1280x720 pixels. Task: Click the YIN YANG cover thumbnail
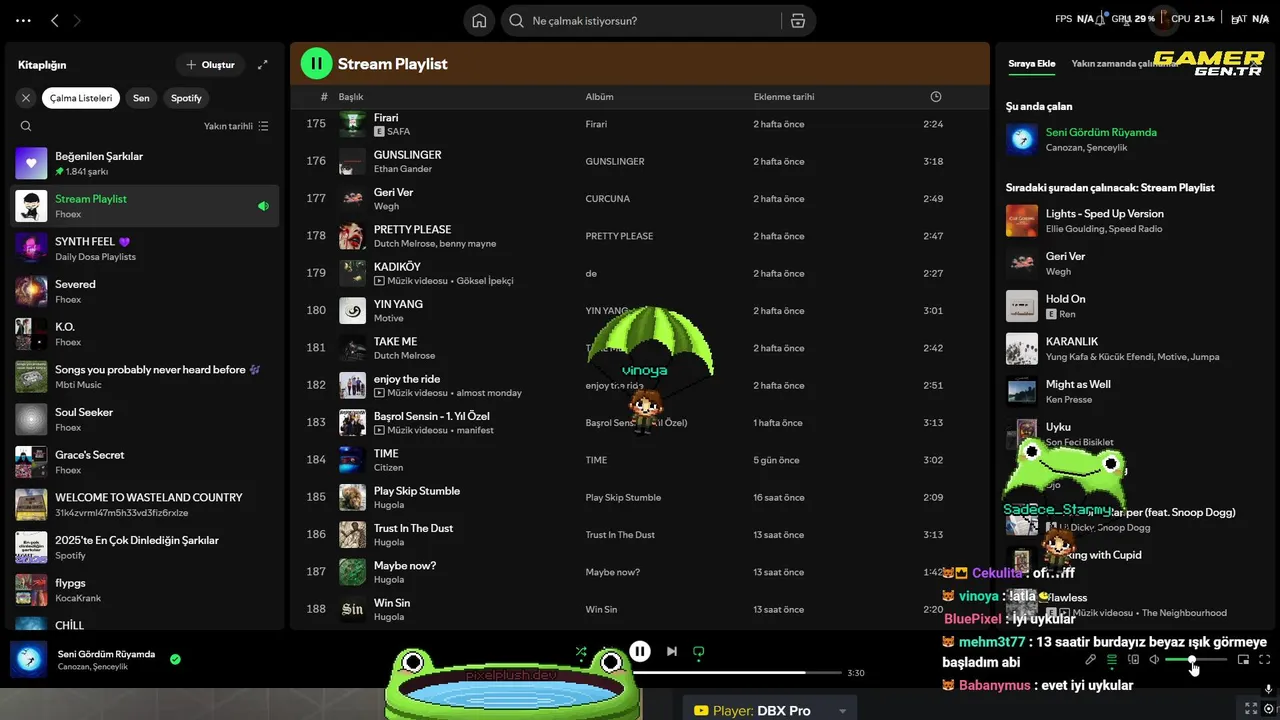click(352, 311)
